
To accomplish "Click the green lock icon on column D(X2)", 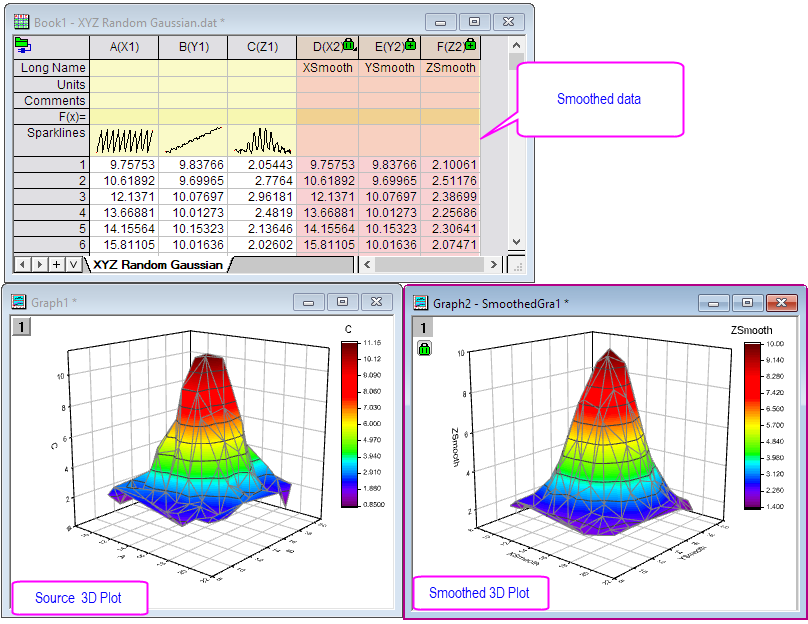I will (x=348, y=45).
